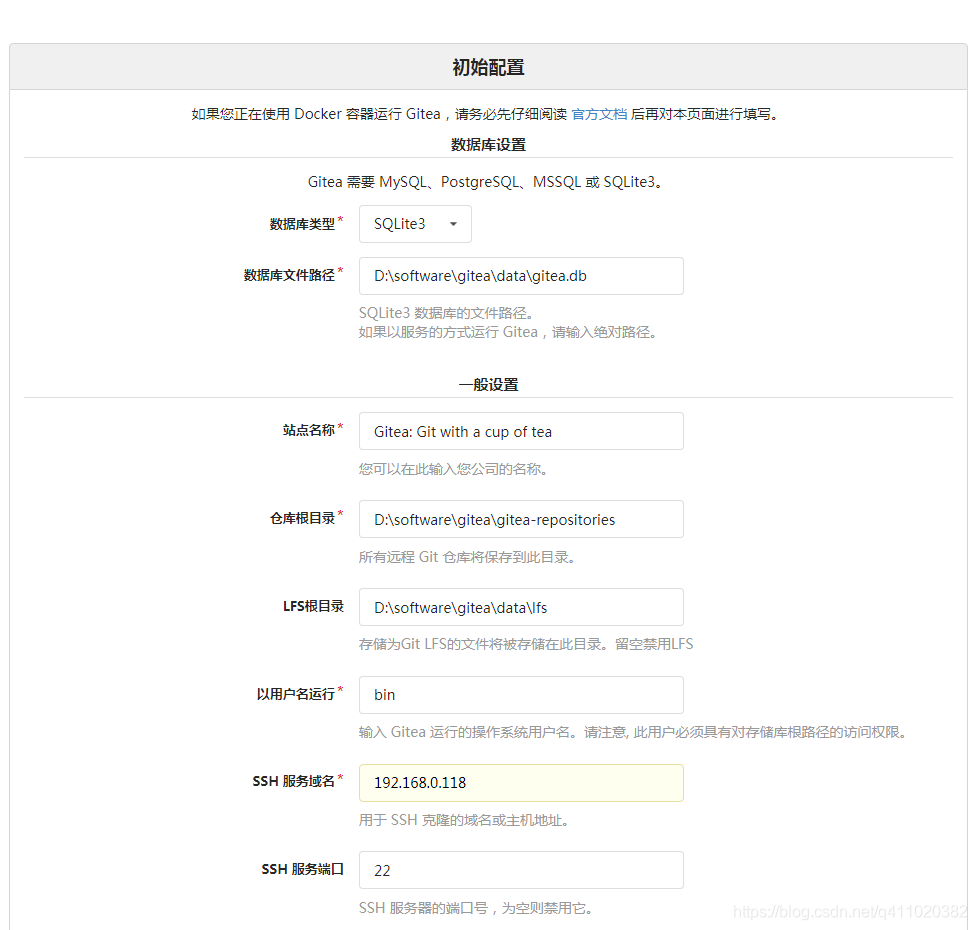Click the 数据库文件路径 label
Viewport: 977px width, 930px height.
(289, 275)
